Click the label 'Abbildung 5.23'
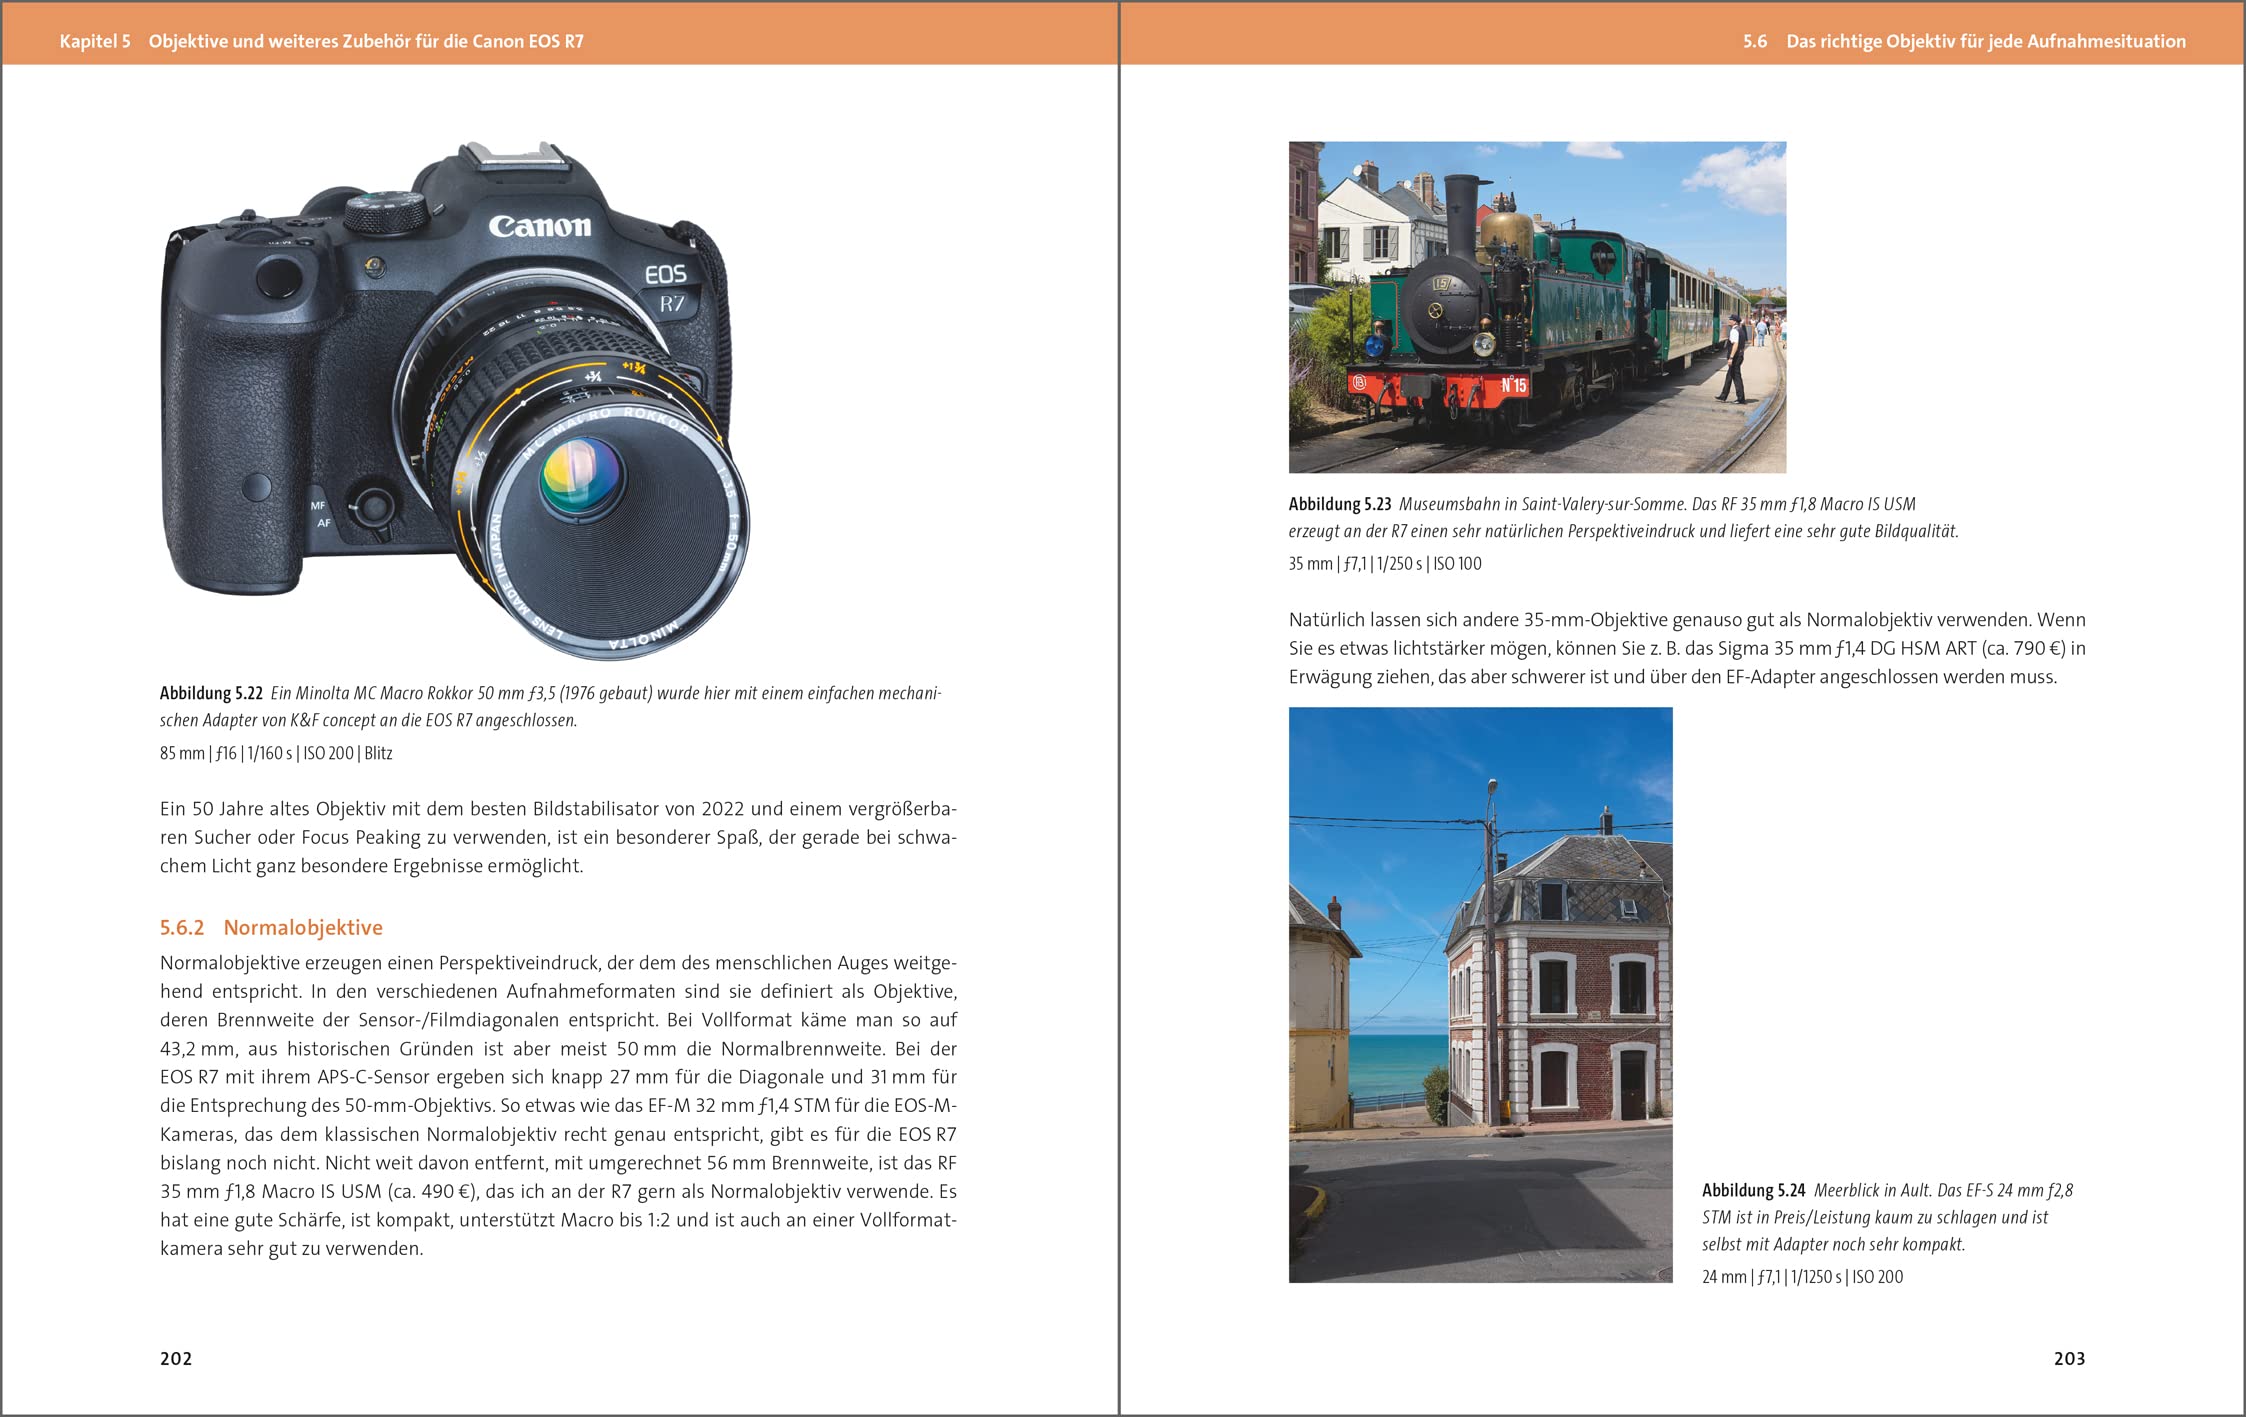2246x1417 pixels. (1340, 504)
